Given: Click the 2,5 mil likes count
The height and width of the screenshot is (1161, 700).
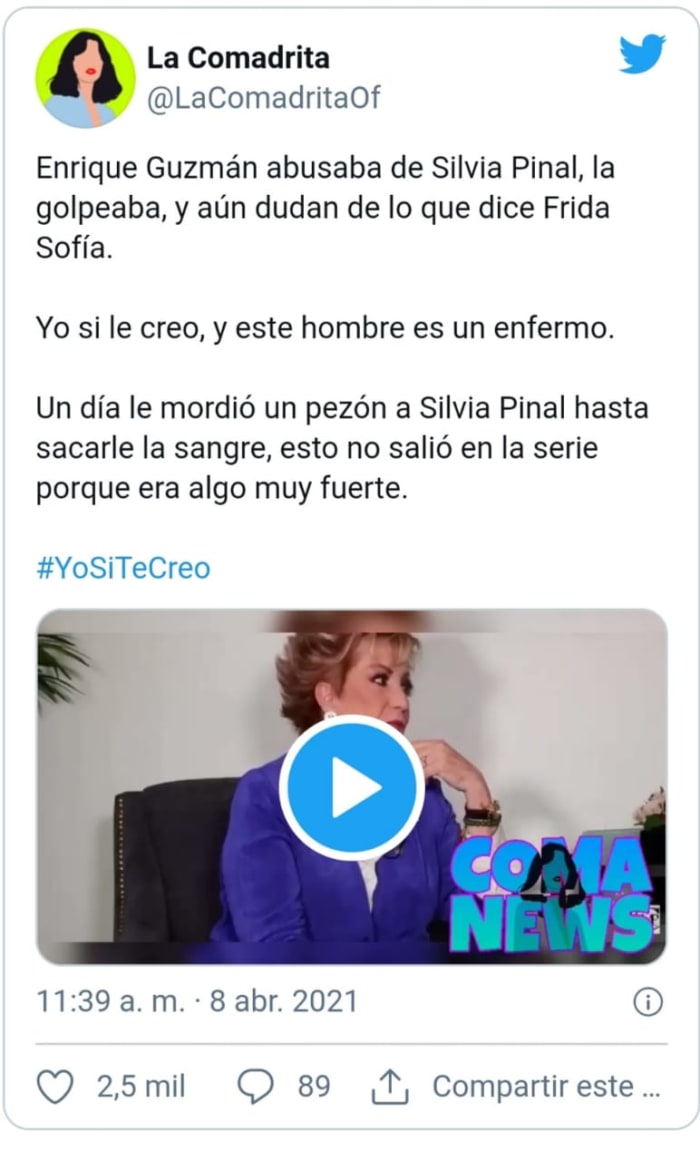Looking at the screenshot, I should click(141, 1087).
